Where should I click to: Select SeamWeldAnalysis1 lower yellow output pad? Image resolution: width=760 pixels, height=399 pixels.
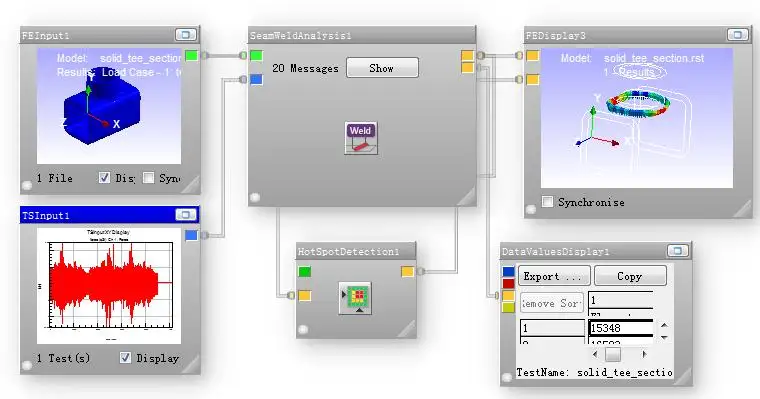click(467, 68)
